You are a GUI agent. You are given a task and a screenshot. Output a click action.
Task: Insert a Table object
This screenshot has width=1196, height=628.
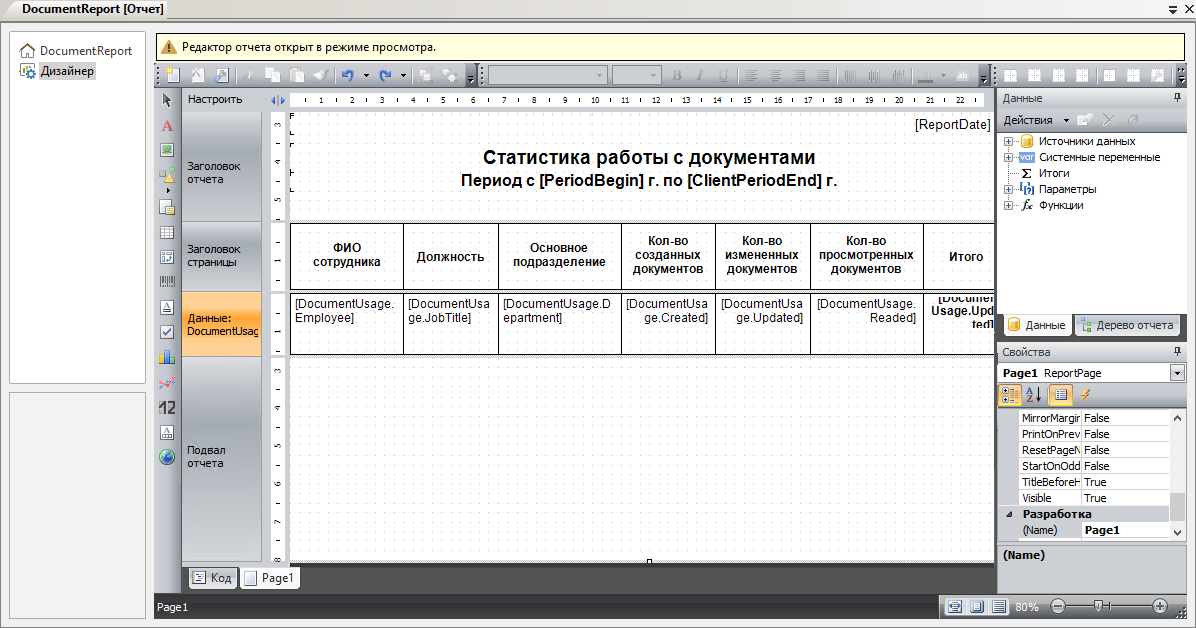(167, 232)
